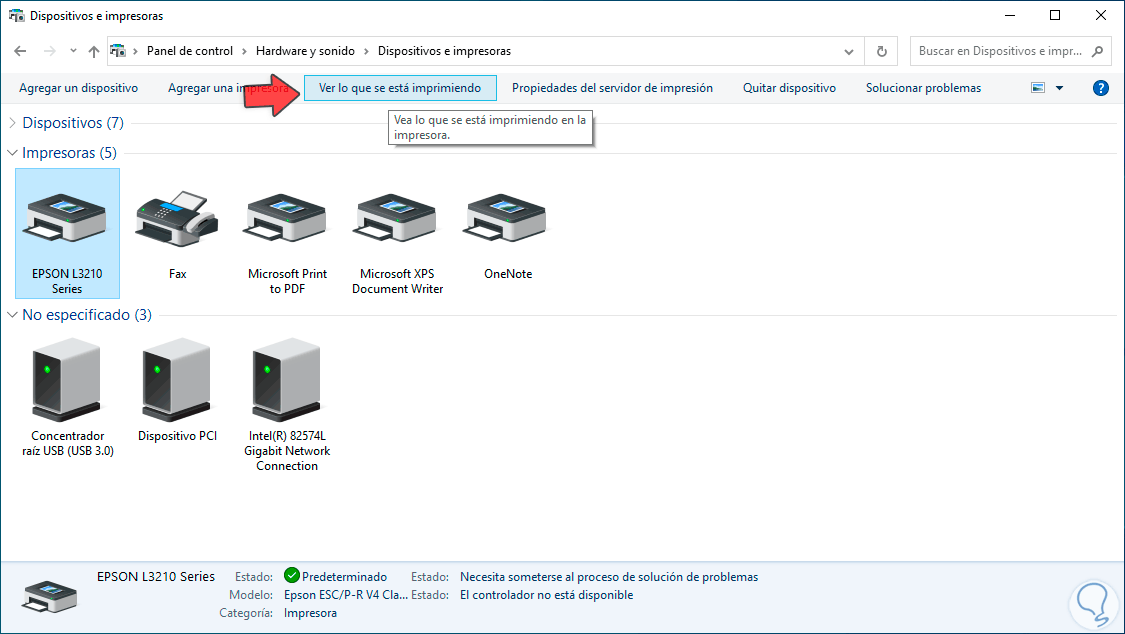Click the Predeterminado status text
The width and height of the screenshot is (1125, 634).
tap(344, 577)
